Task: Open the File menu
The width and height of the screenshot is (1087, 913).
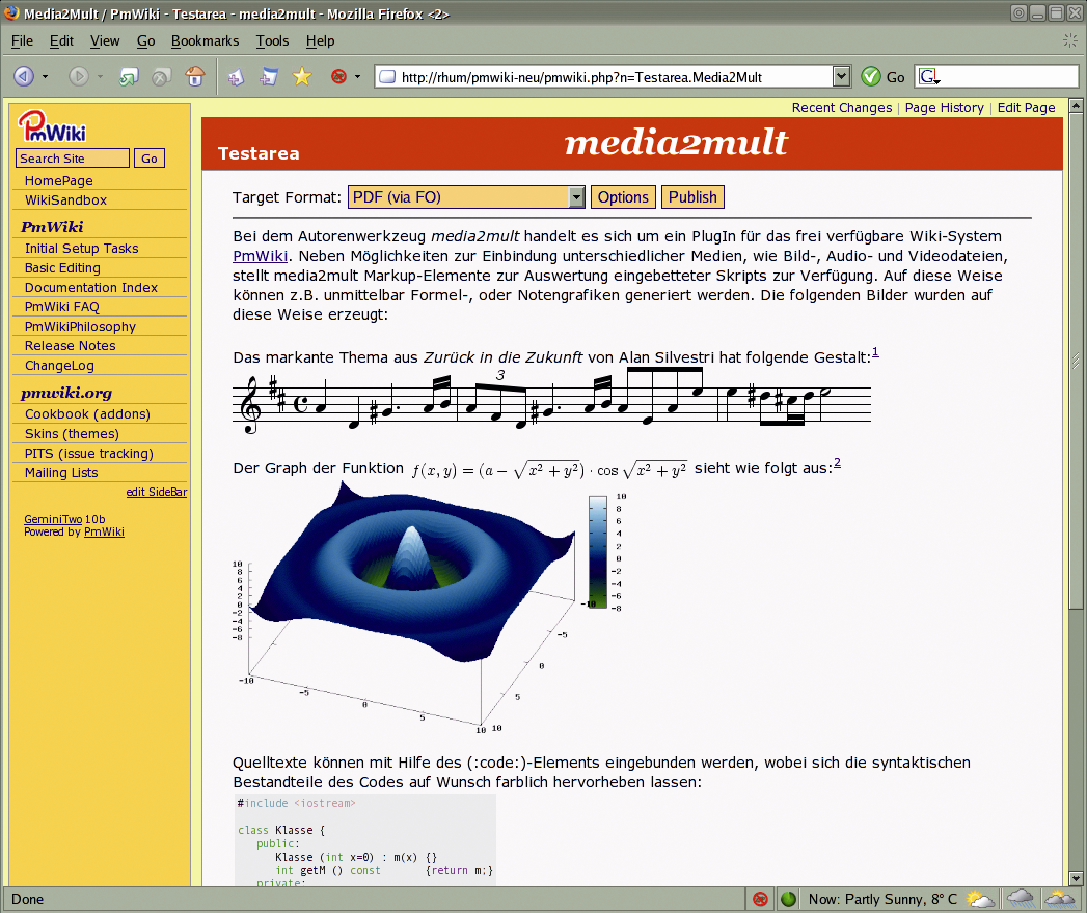Action: tap(21, 41)
